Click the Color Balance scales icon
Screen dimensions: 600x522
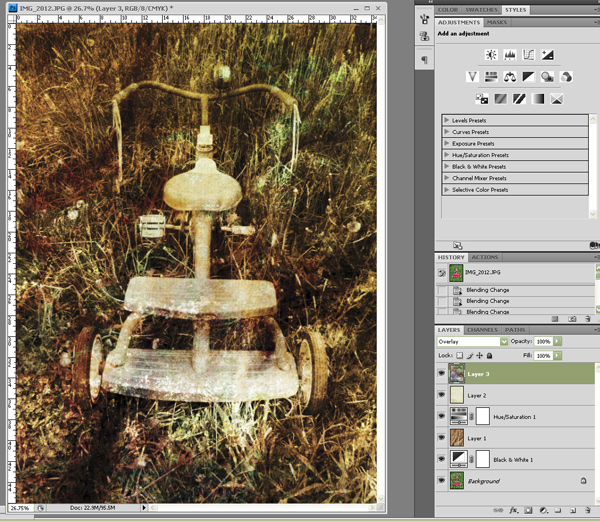[x=510, y=77]
